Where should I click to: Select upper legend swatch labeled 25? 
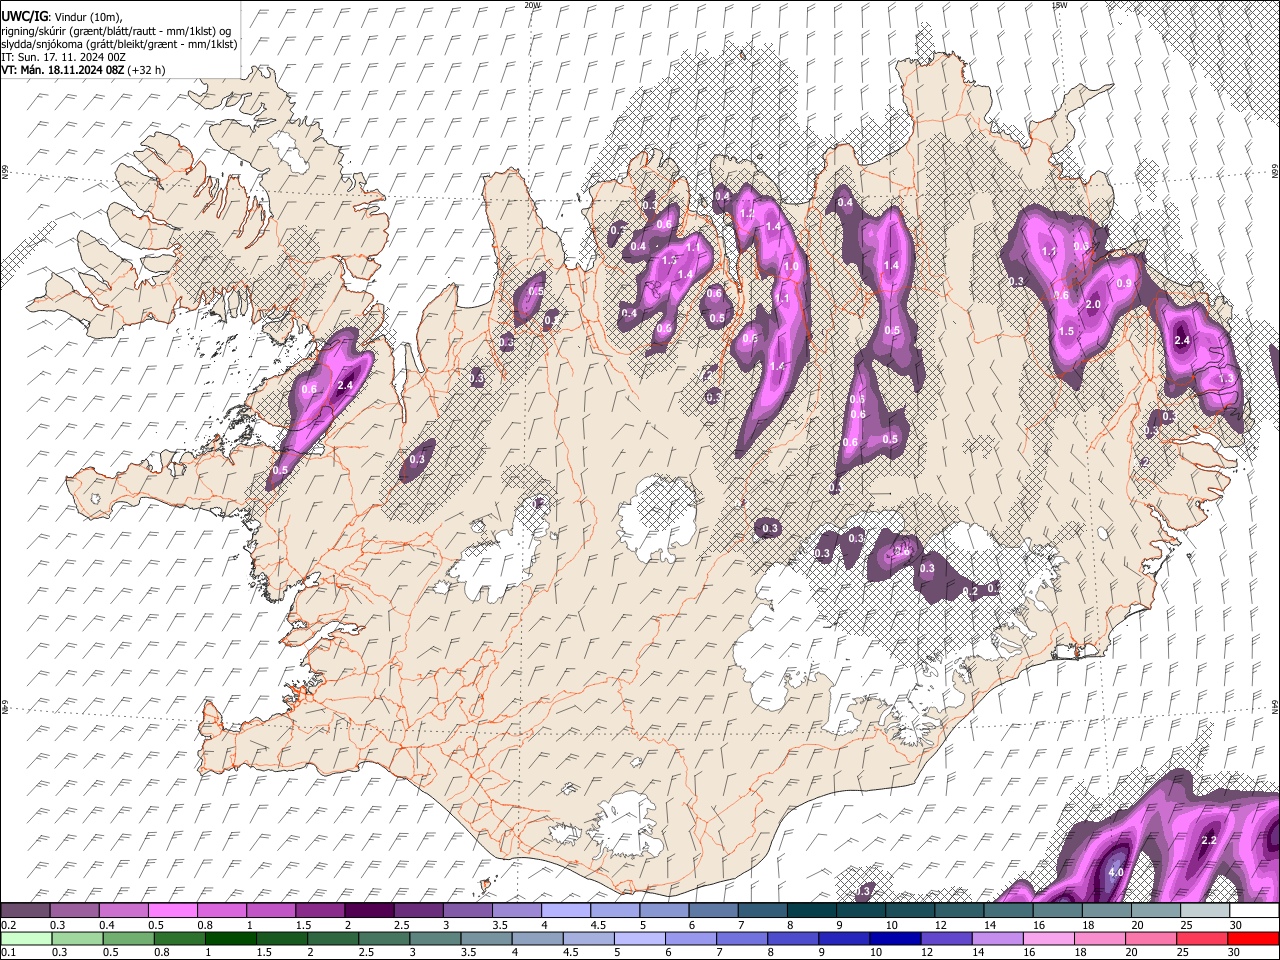(1204, 910)
